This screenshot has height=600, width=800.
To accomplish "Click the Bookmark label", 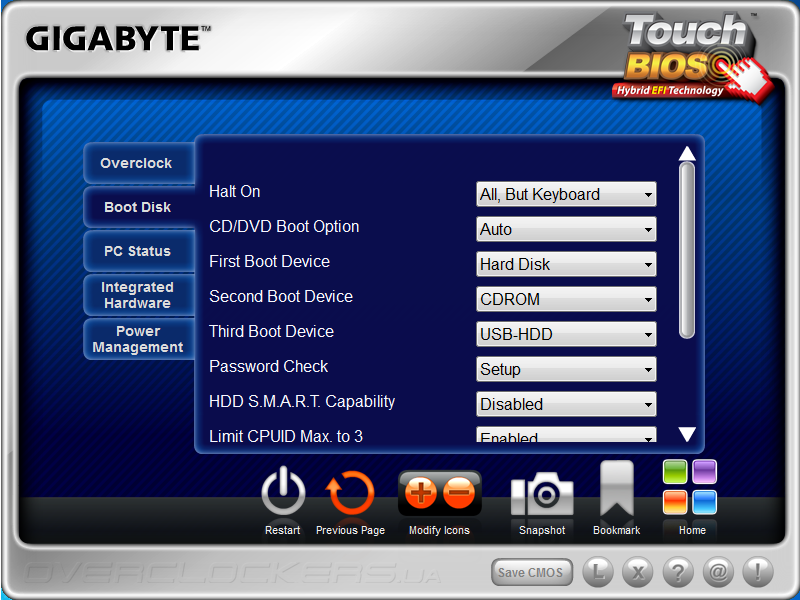I will click(x=616, y=530).
